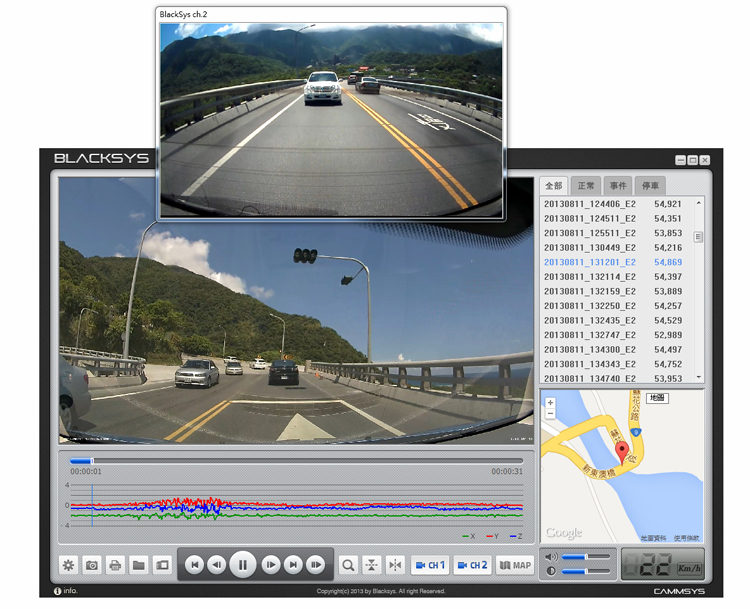Take a snapshot with the camera icon
The image size is (750, 609).
(x=91, y=565)
